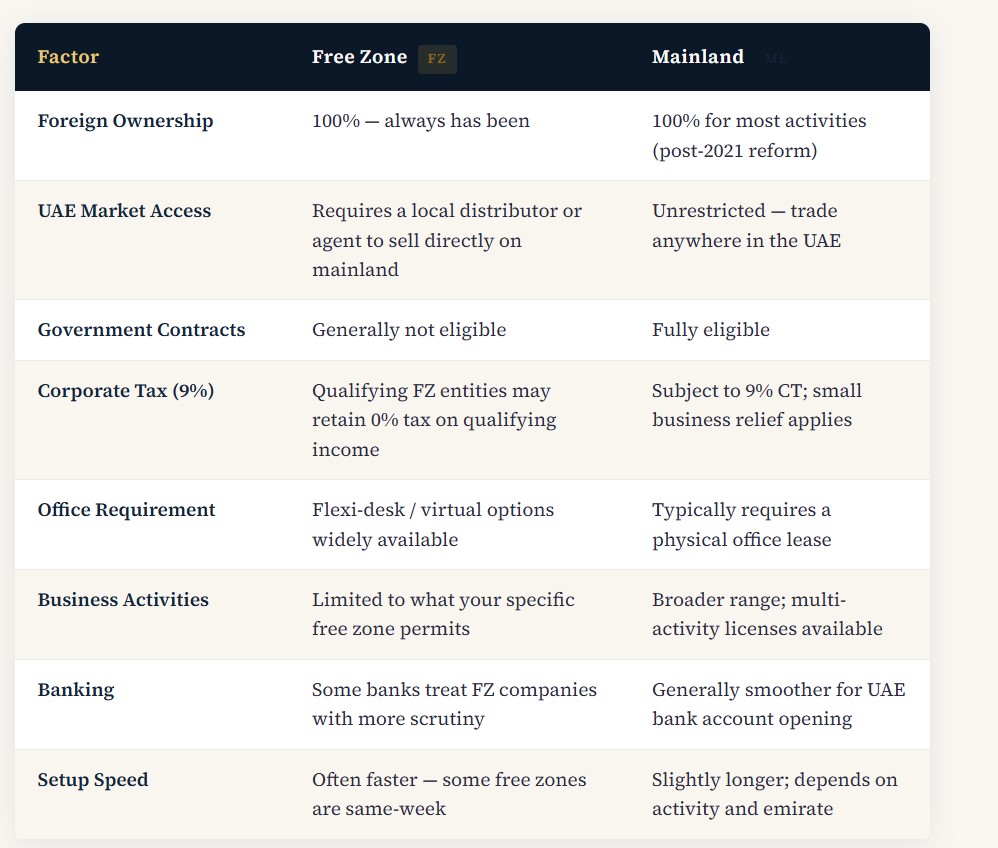The width and height of the screenshot is (998, 848).
Task: Click the Foreign Ownership row label
Action: click(125, 121)
